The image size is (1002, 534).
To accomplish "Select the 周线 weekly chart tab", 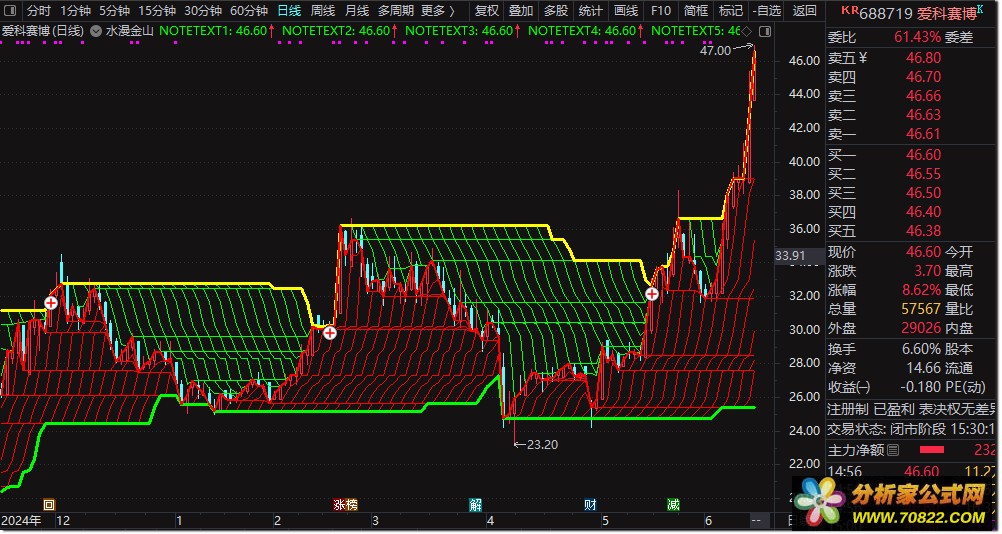I will 323,11.
